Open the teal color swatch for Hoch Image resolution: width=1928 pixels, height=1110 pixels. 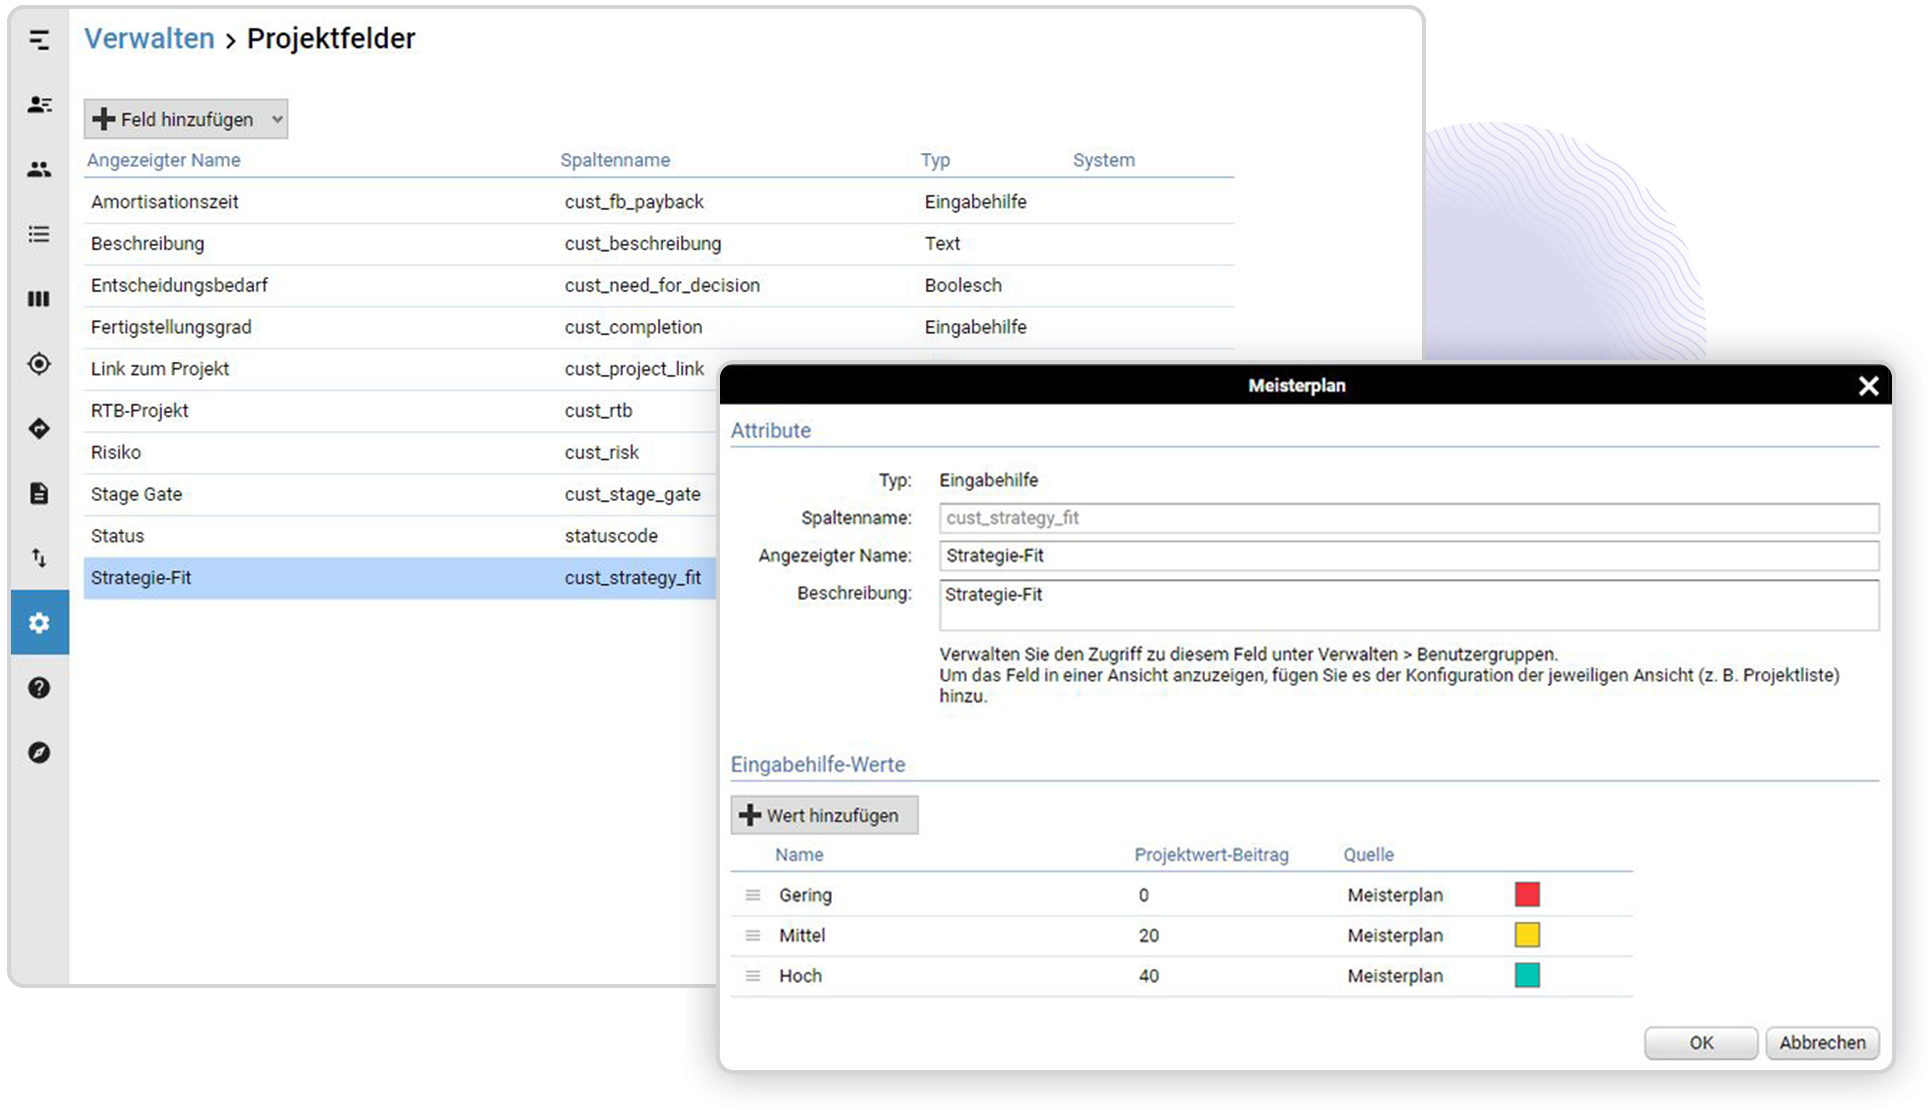[x=1527, y=975]
